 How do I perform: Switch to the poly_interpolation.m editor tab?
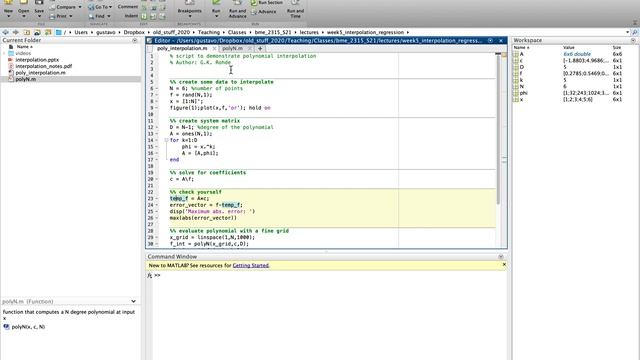(x=182, y=49)
